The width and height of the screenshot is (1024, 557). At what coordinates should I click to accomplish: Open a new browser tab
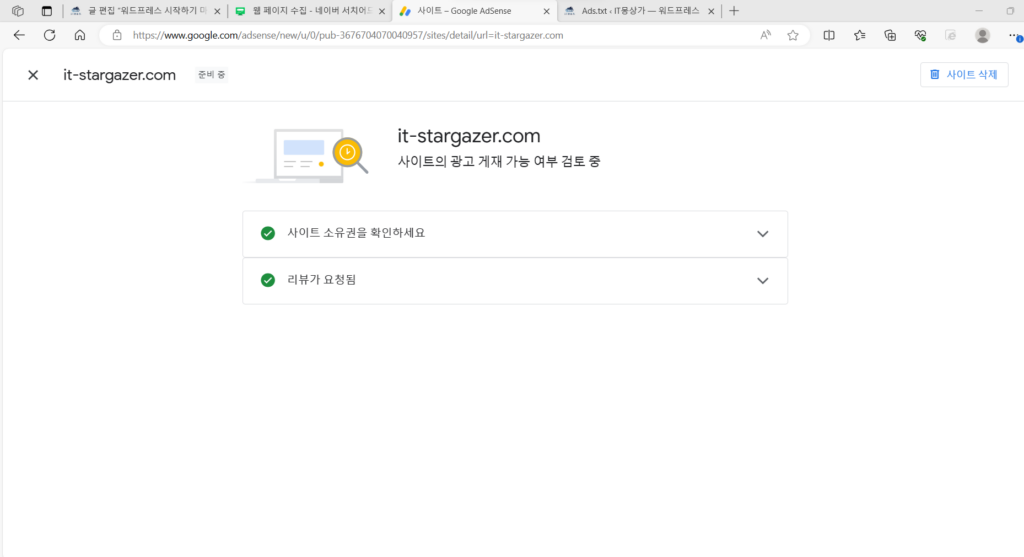734,10
